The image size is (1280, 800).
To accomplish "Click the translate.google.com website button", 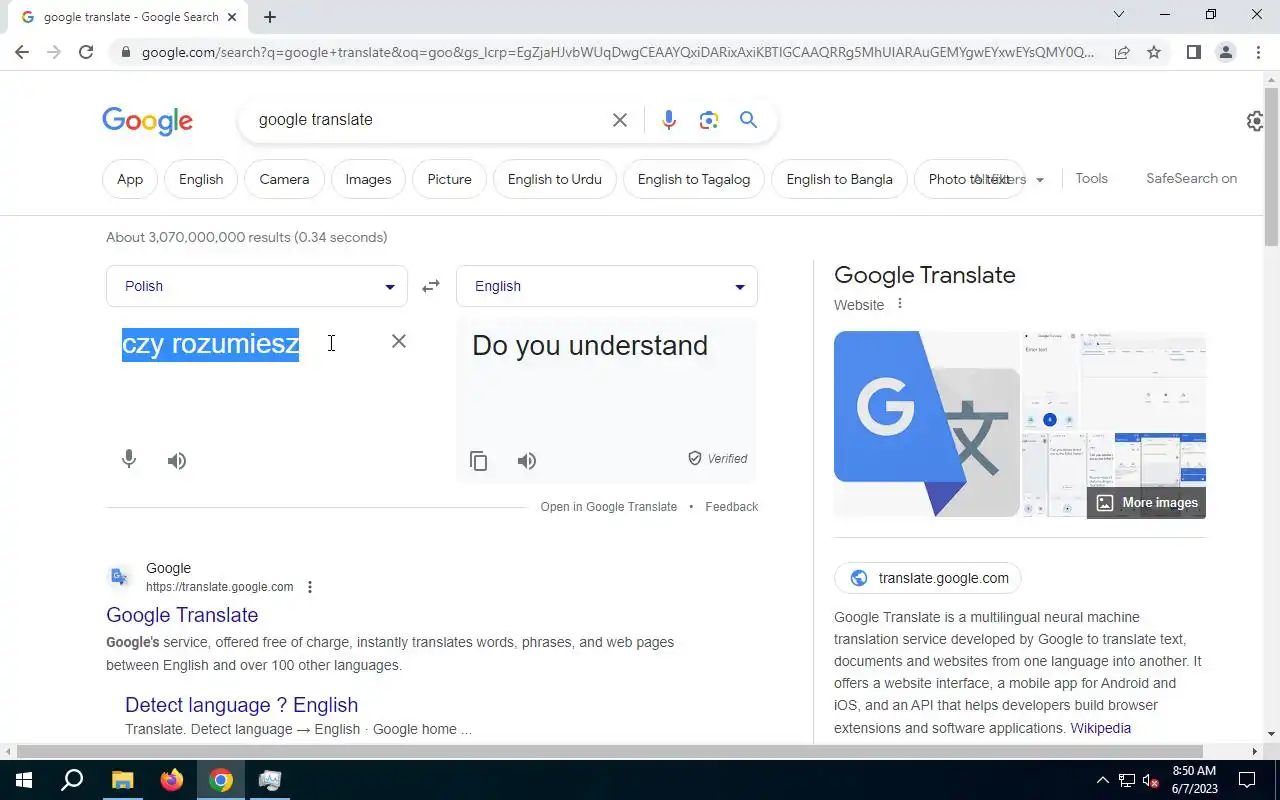I will (x=928, y=578).
